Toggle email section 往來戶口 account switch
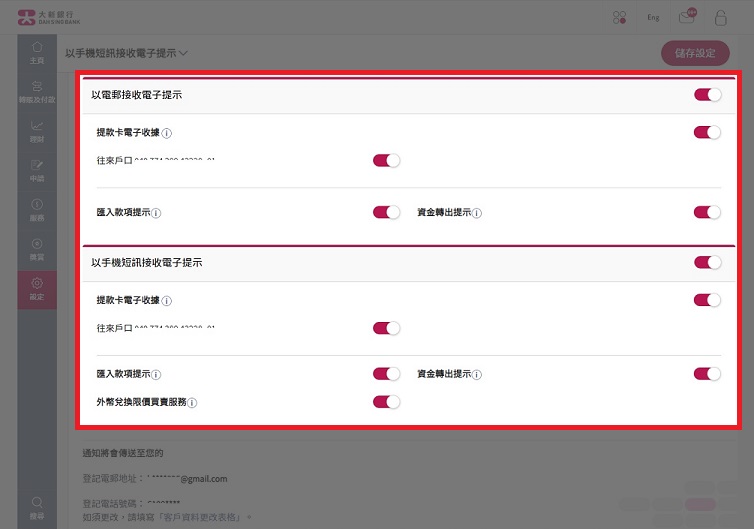The height and width of the screenshot is (529, 754). click(x=387, y=161)
